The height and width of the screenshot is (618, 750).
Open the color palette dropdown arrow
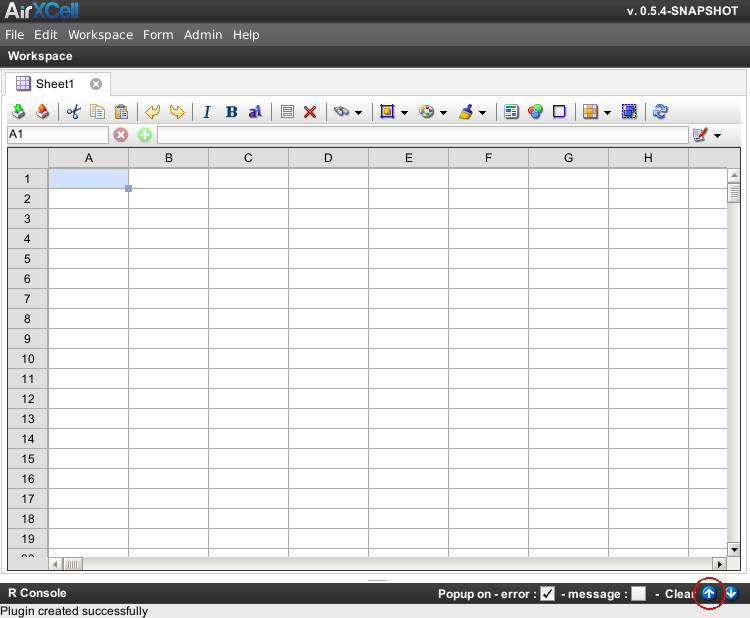tap(443, 113)
